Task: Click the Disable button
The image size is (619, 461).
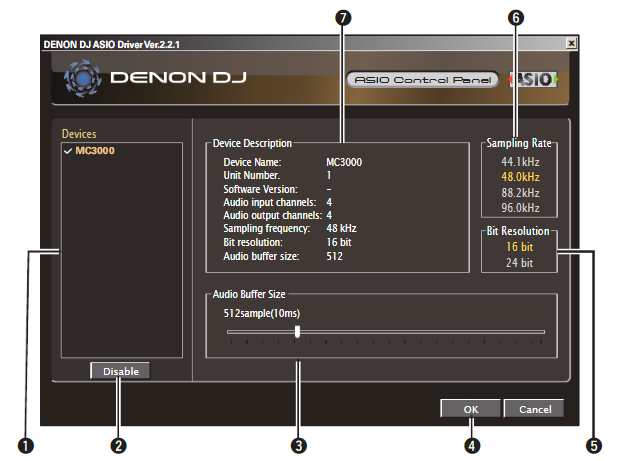Action: pyautogui.click(x=120, y=371)
